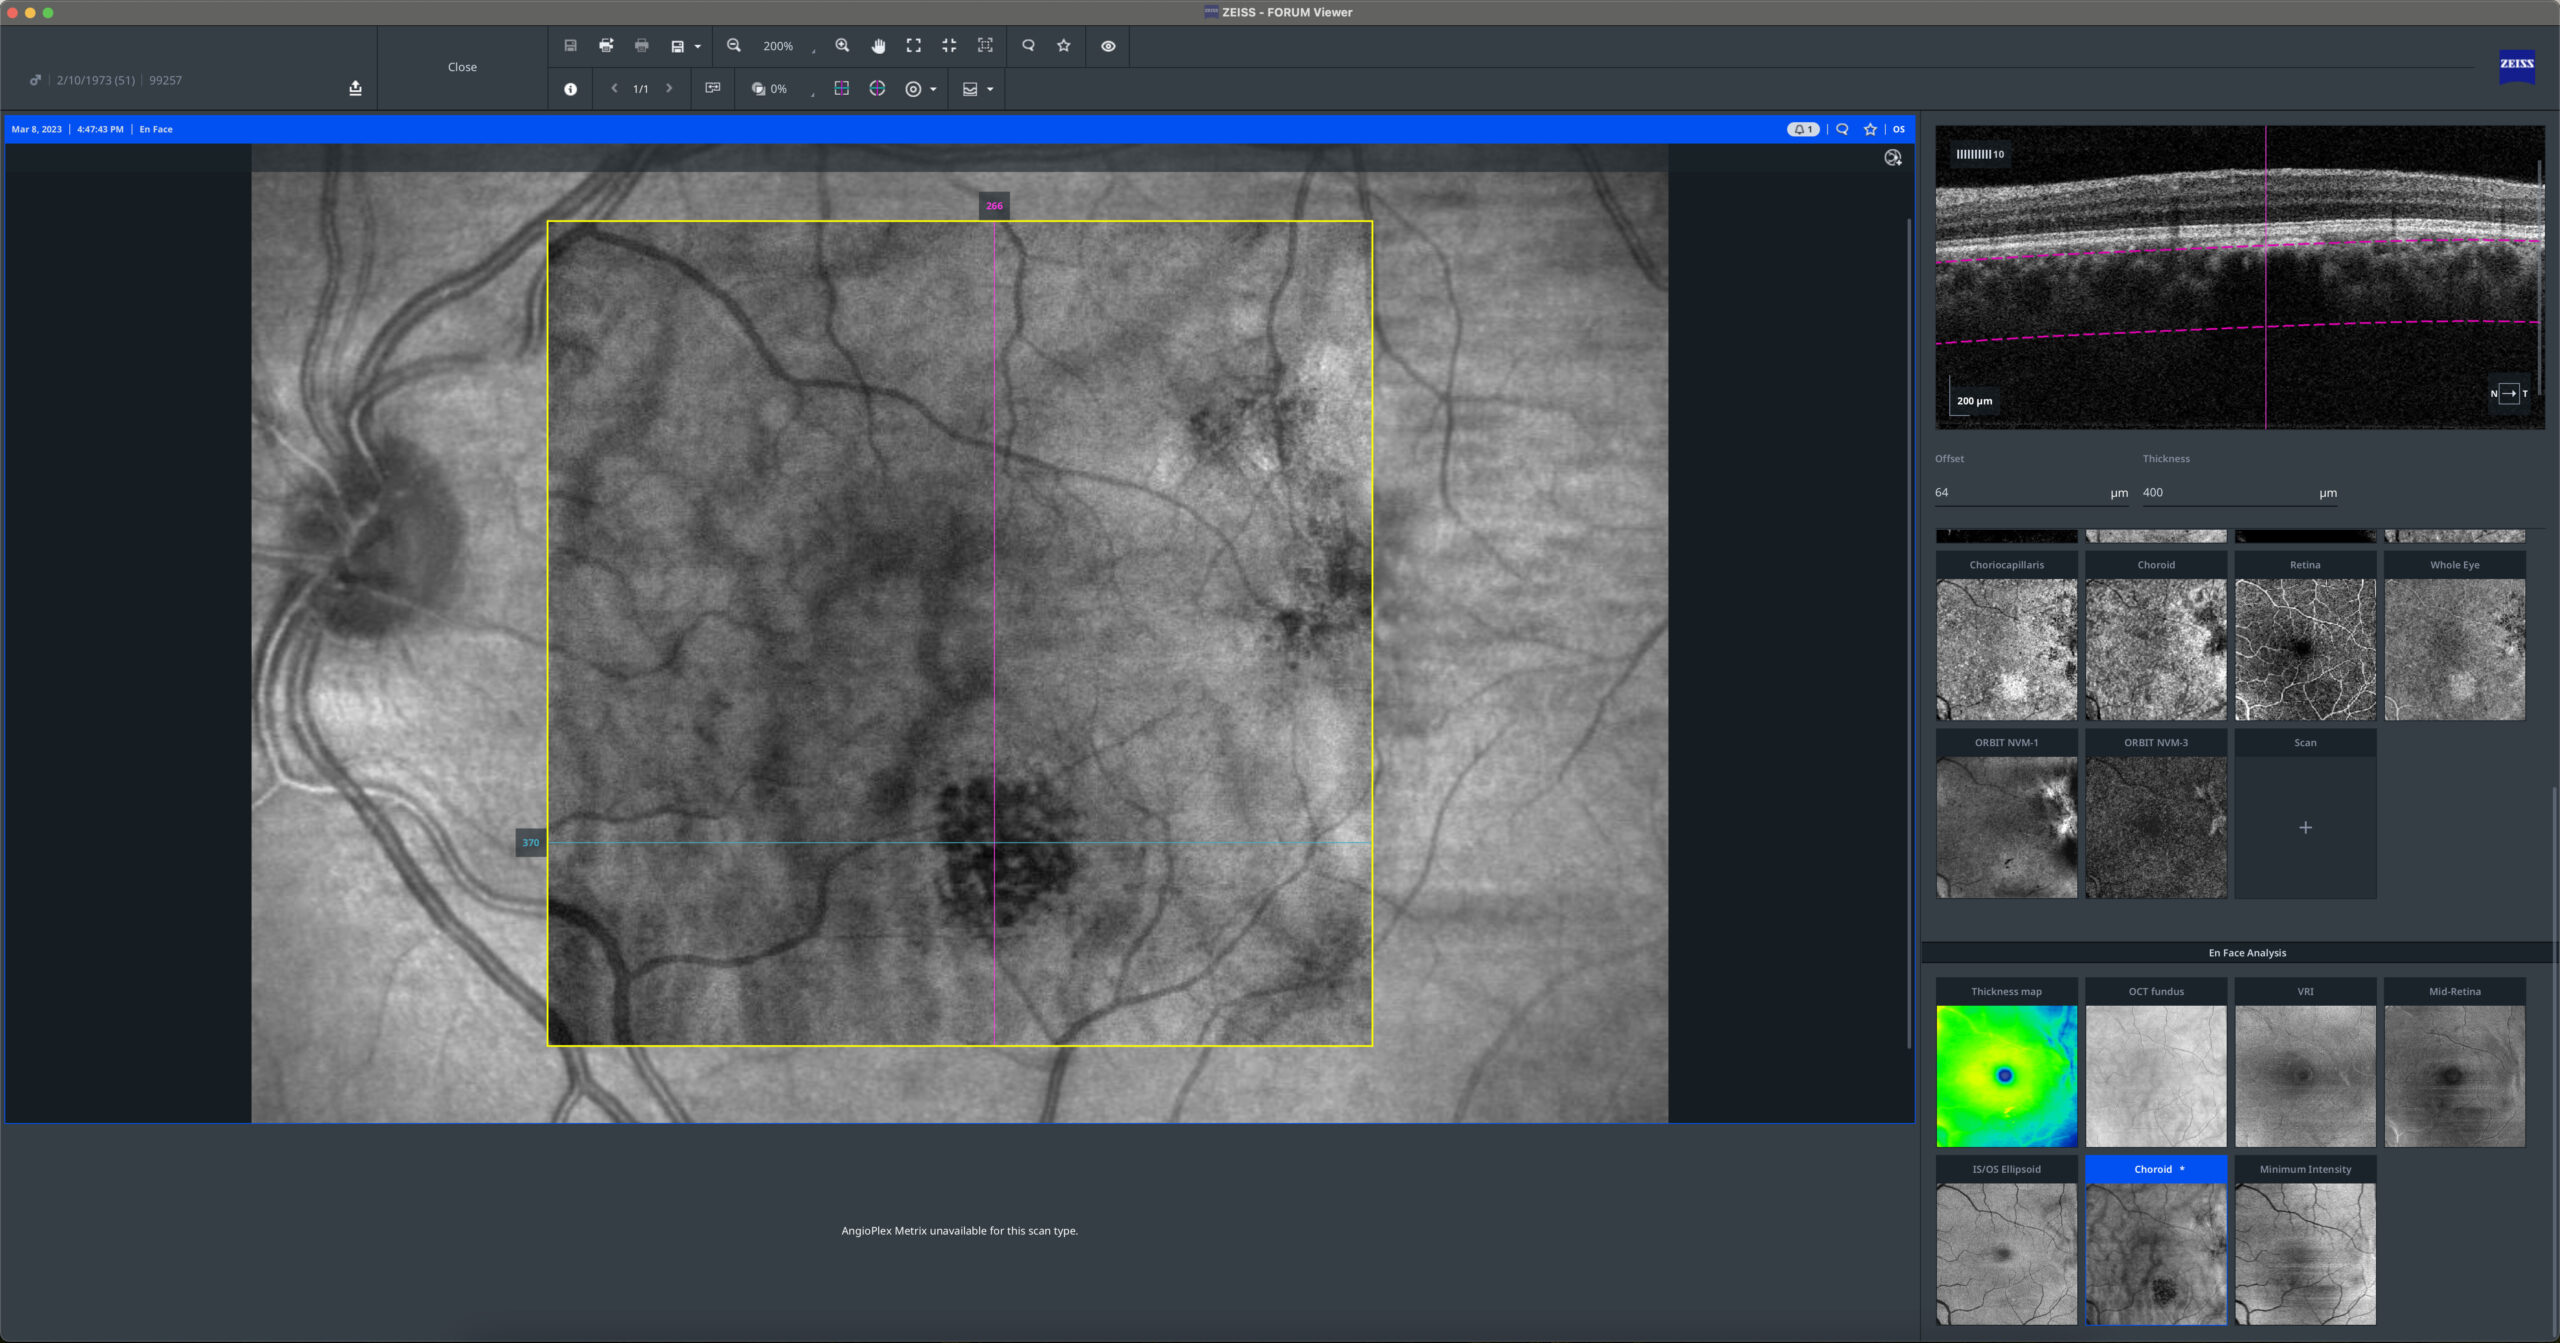Viewport: 2560px width, 1343px height.
Task: Click the plain printer icon
Action: click(x=642, y=46)
